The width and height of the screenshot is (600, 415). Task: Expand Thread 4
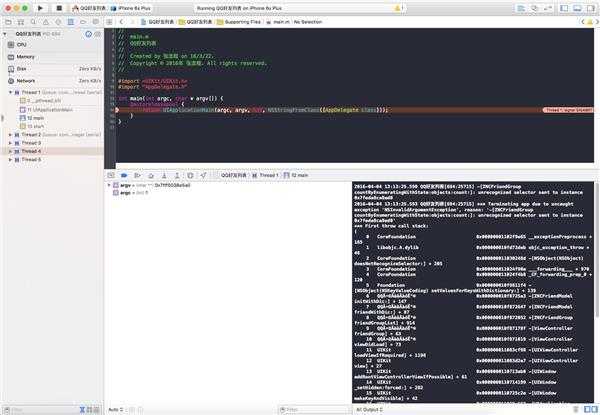[10, 151]
